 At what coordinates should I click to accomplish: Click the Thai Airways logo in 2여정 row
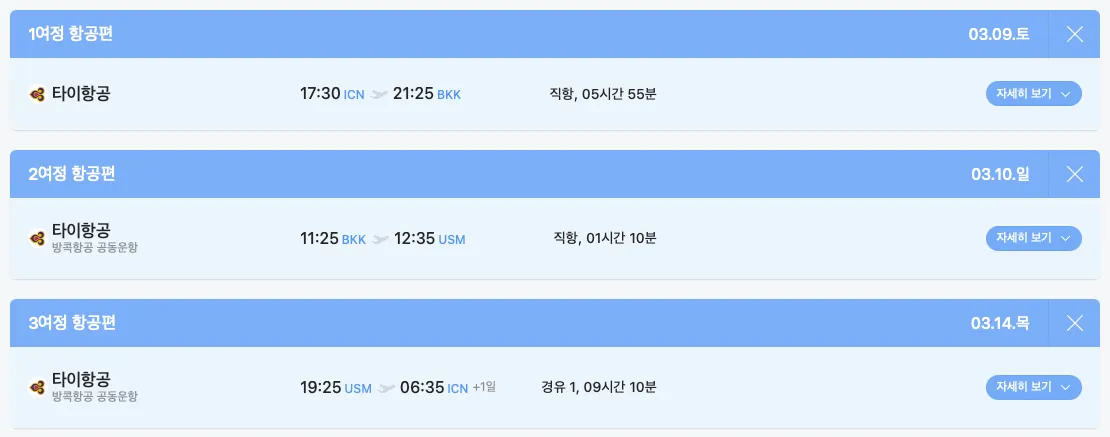[x=37, y=238]
